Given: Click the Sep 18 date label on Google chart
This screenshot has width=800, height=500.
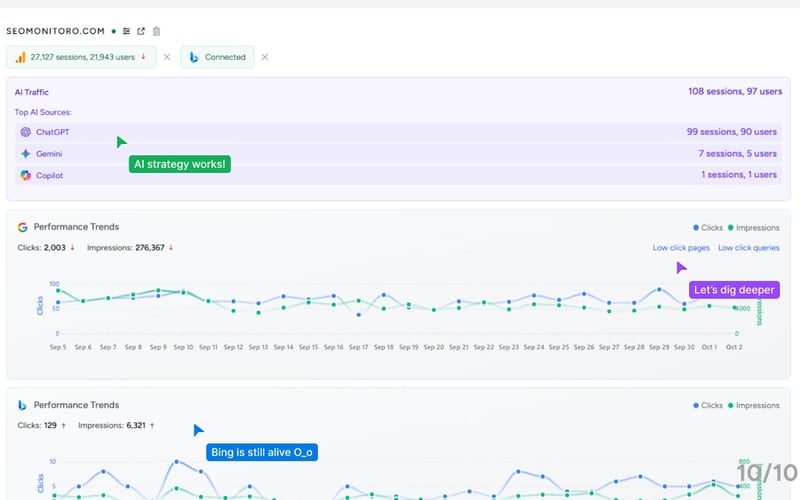Looking at the screenshot, I should tap(384, 347).
